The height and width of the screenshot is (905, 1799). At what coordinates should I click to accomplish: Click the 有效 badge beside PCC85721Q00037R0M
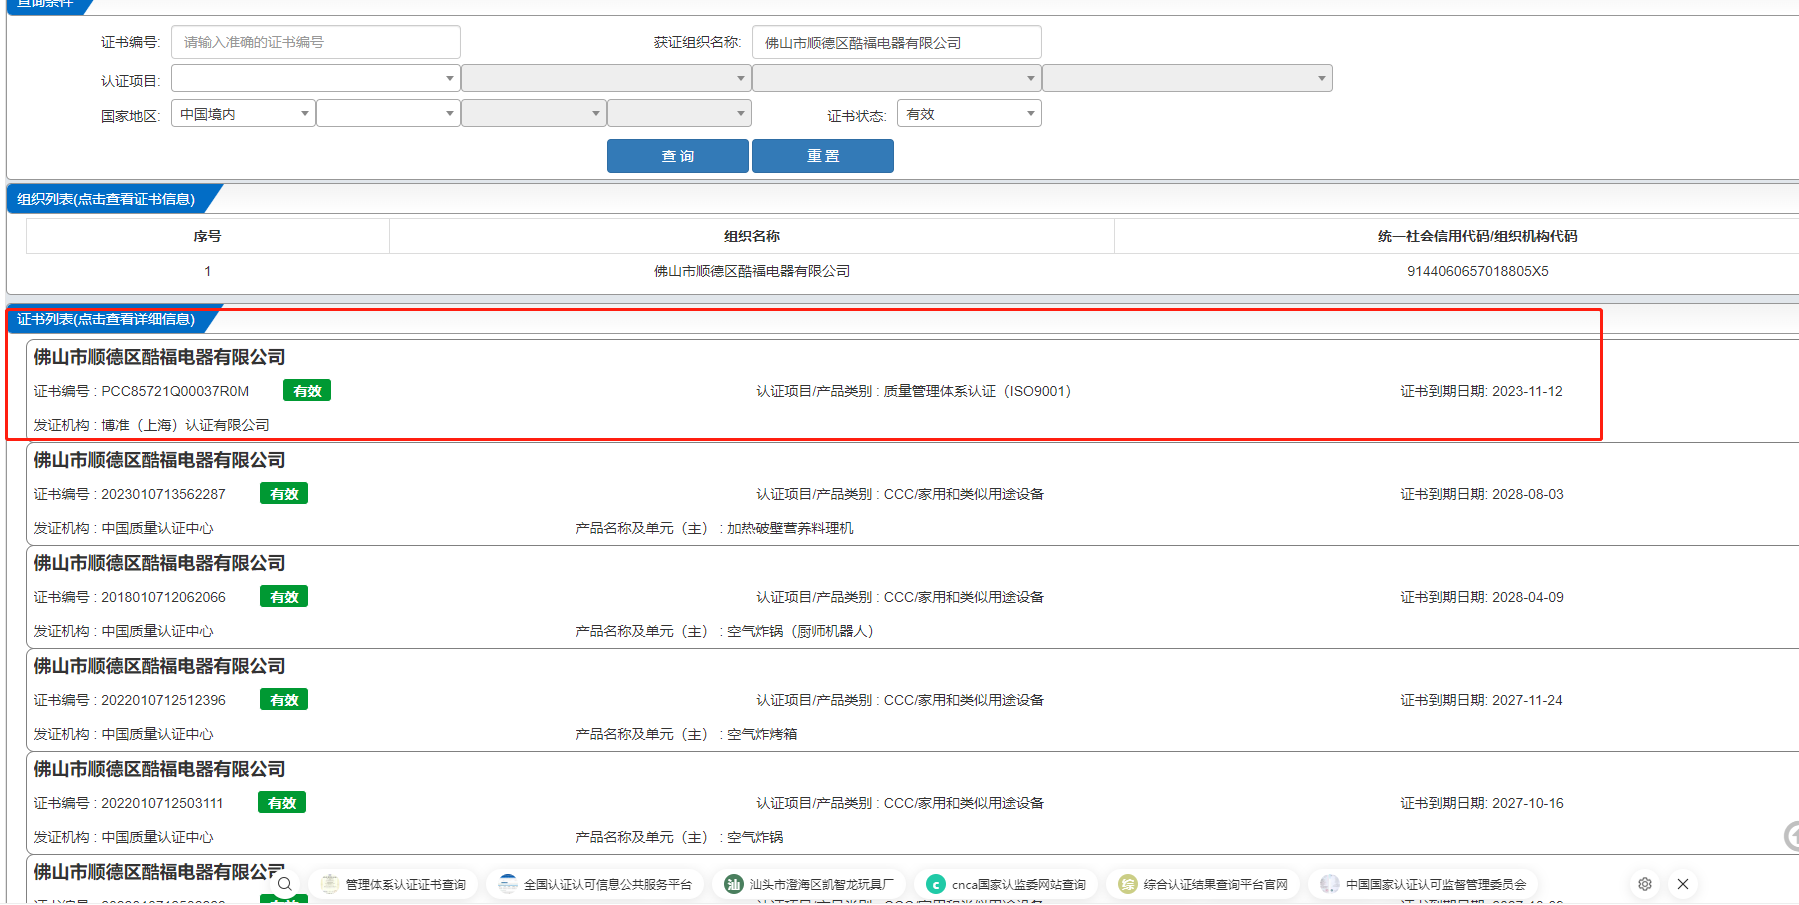(307, 391)
